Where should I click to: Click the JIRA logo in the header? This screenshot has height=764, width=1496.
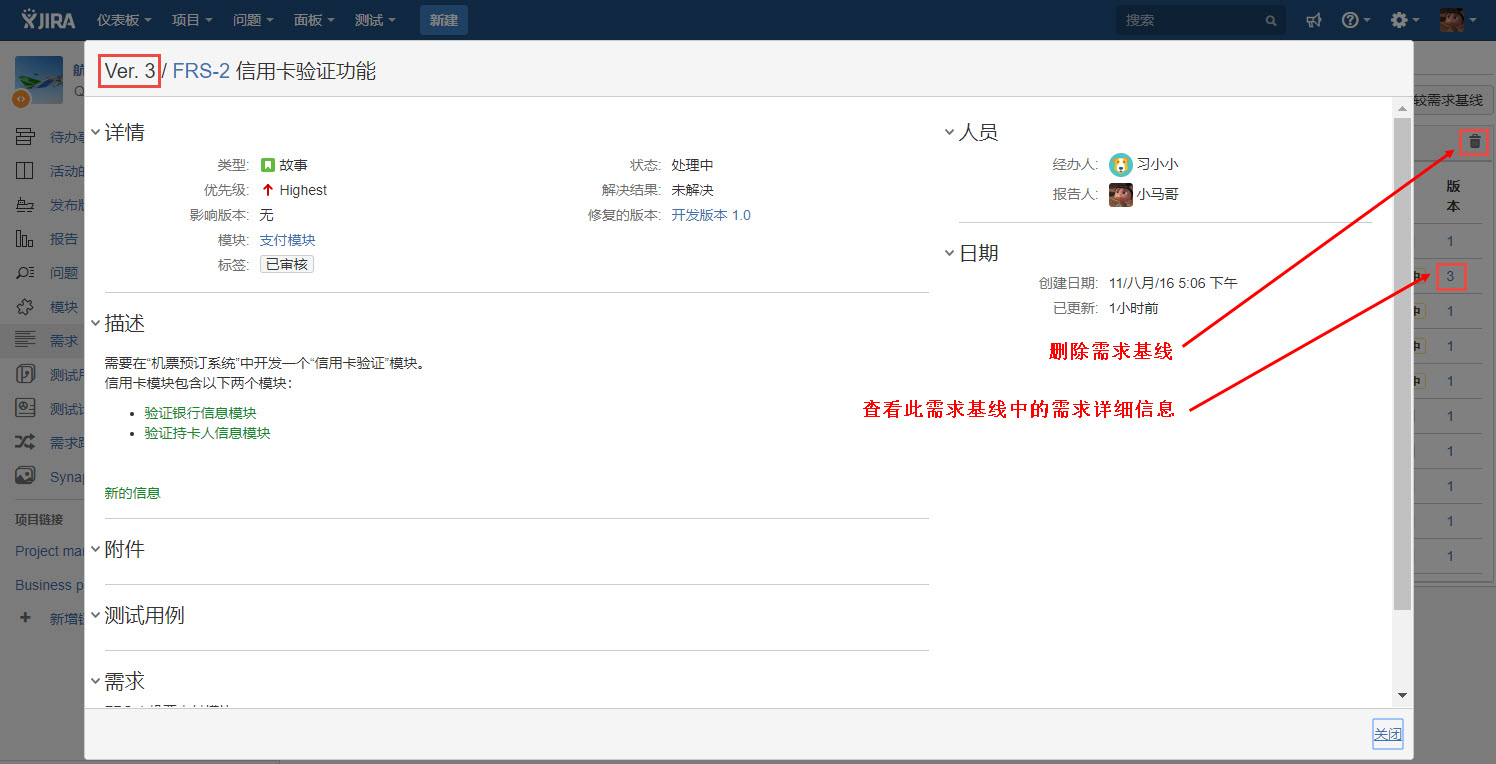click(49, 19)
